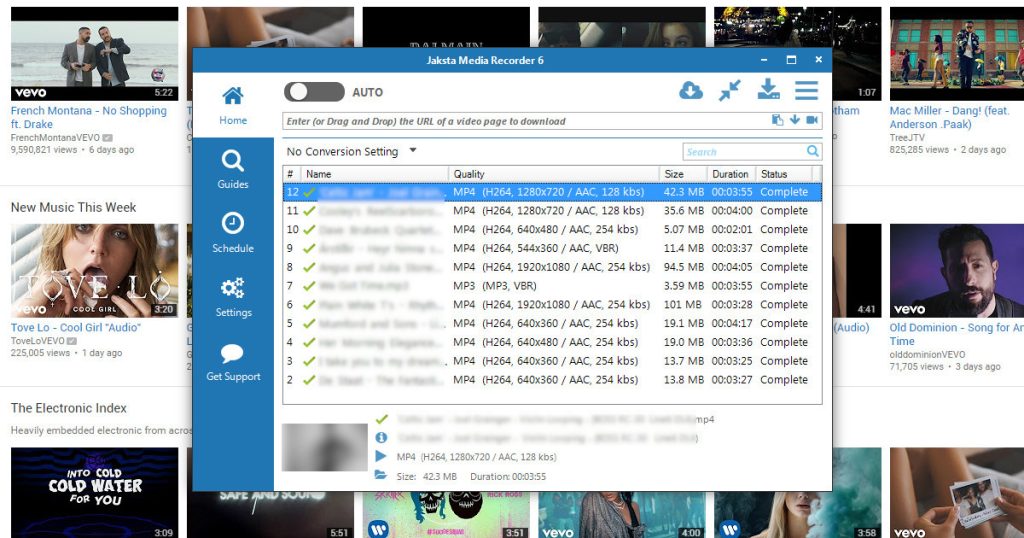This screenshot has width=1024, height=538.
Task: Click the paste URL clipboard icon
Action: pyautogui.click(x=777, y=121)
